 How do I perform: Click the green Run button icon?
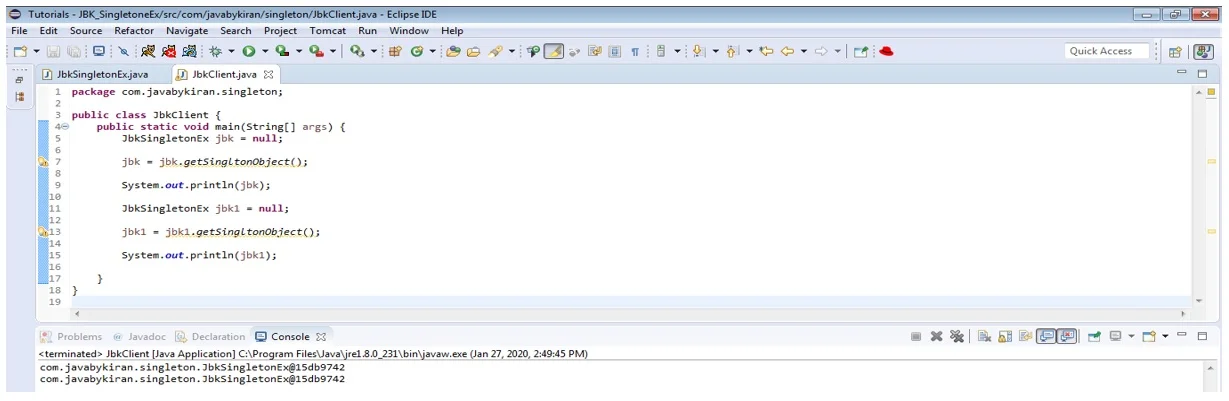coord(248,51)
